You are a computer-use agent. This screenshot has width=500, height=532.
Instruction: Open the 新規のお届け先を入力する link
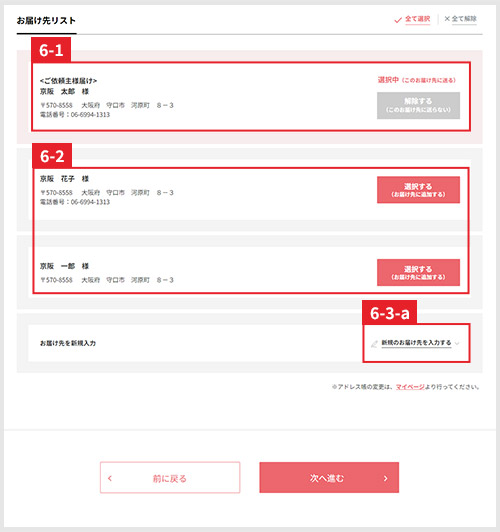click(416, 343)
